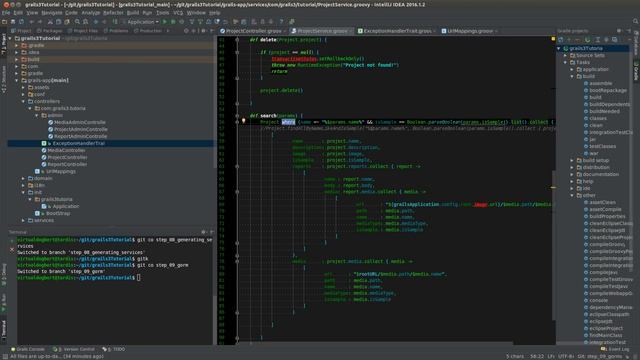This screenshot has width=640, height=360.
Task: Toggle the Run tool window stripe button
Action: pos(4,302)
